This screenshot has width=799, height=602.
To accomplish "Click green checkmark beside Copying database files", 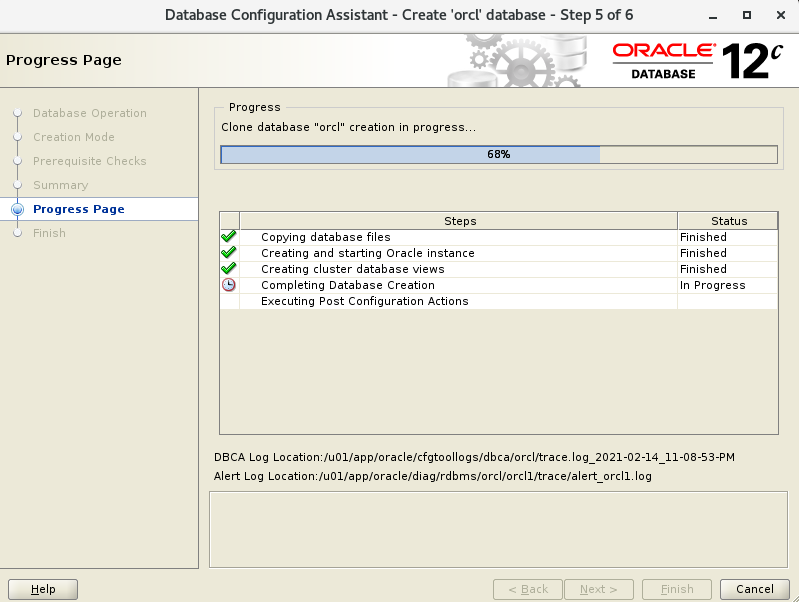I will pos(229,237).
